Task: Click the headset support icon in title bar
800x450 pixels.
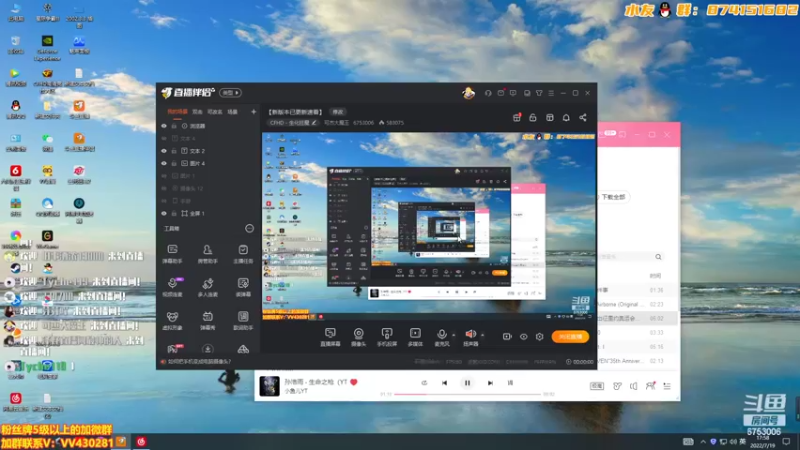Action: 488,93
